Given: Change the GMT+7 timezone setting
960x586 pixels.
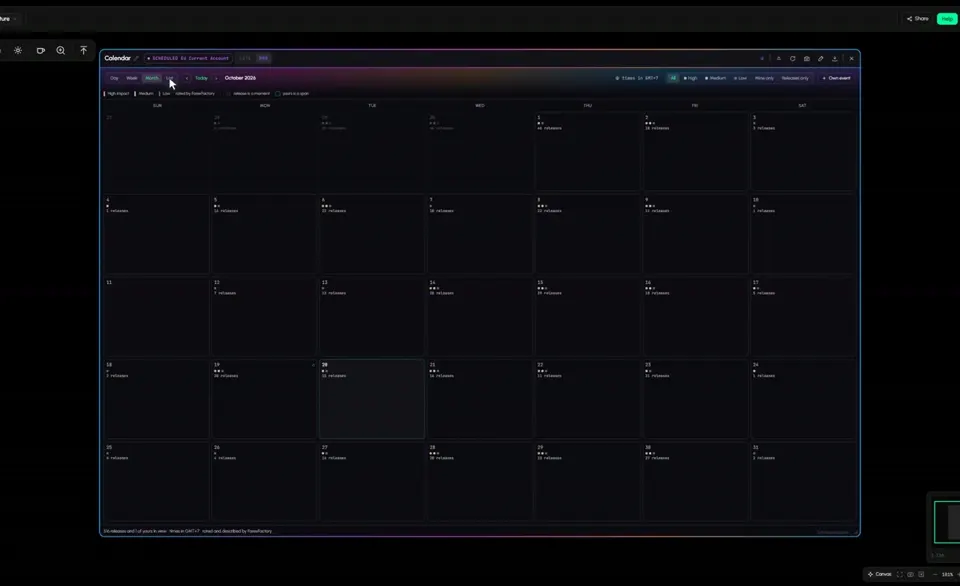Looking at the screenshot, I should tap(637, 78).
